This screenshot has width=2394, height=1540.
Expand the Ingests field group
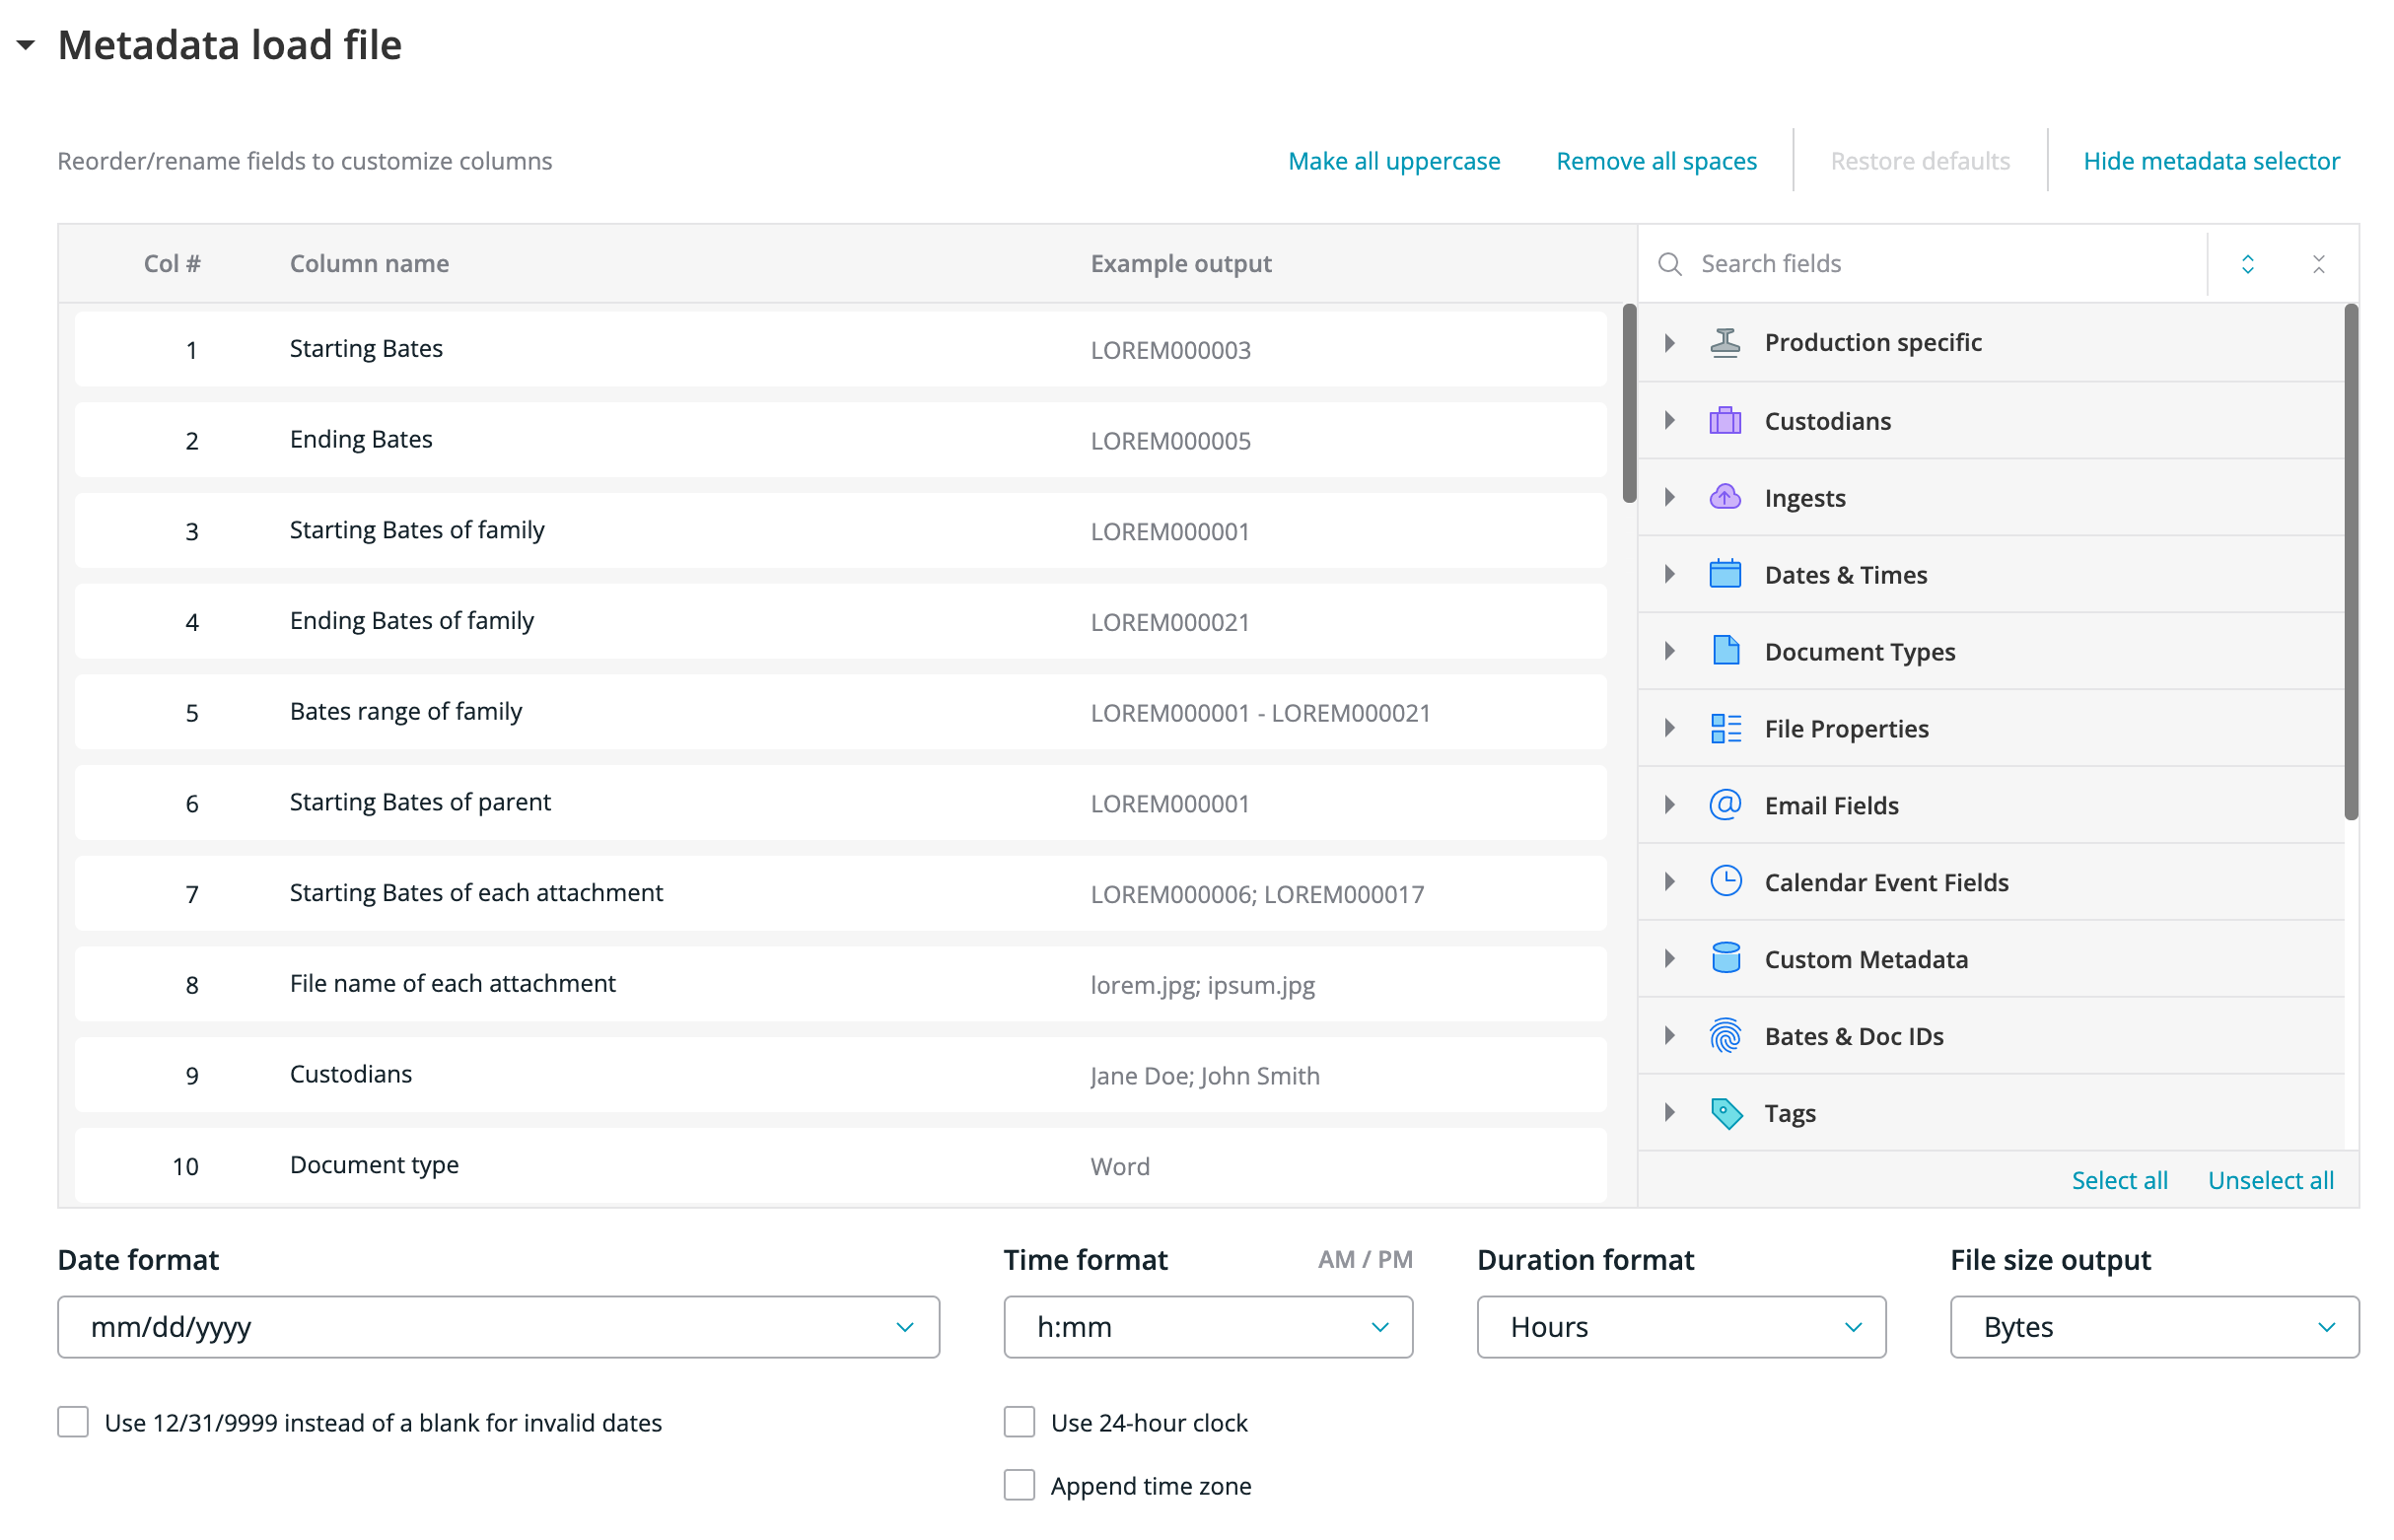click(1669, 498)
